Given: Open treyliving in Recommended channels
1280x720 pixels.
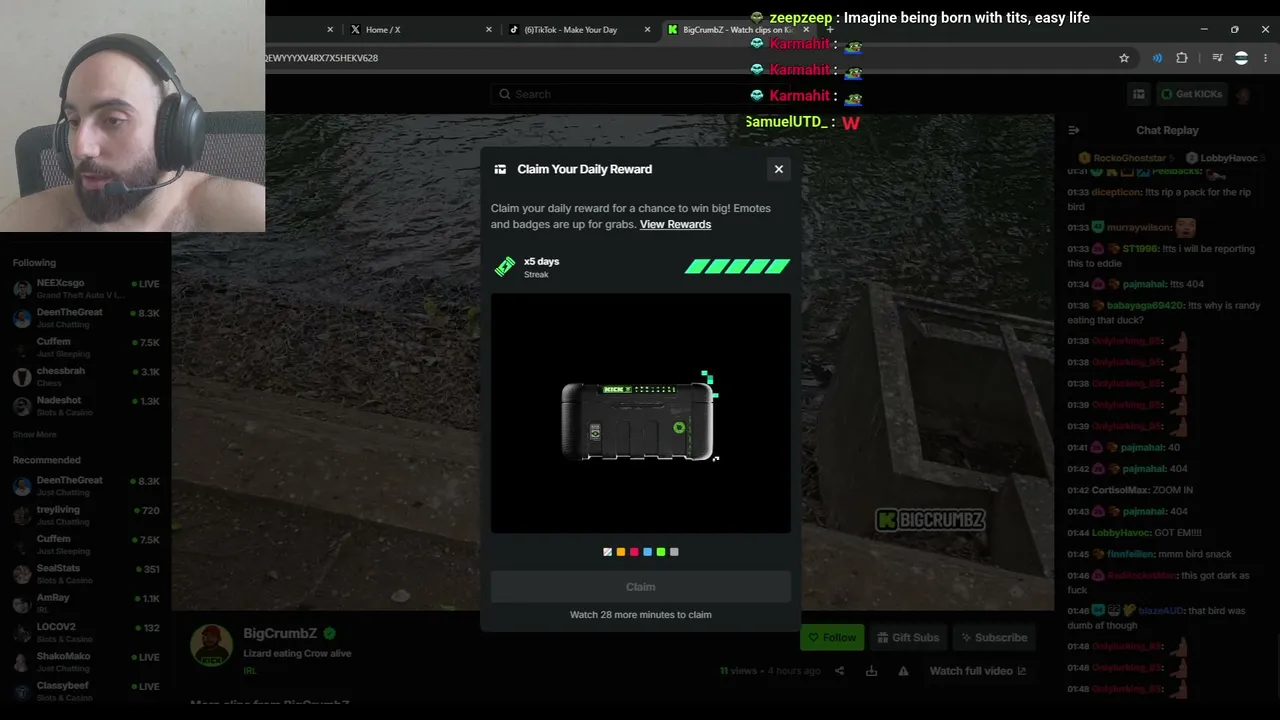Looking at the screenshot, I should point(86,515).
